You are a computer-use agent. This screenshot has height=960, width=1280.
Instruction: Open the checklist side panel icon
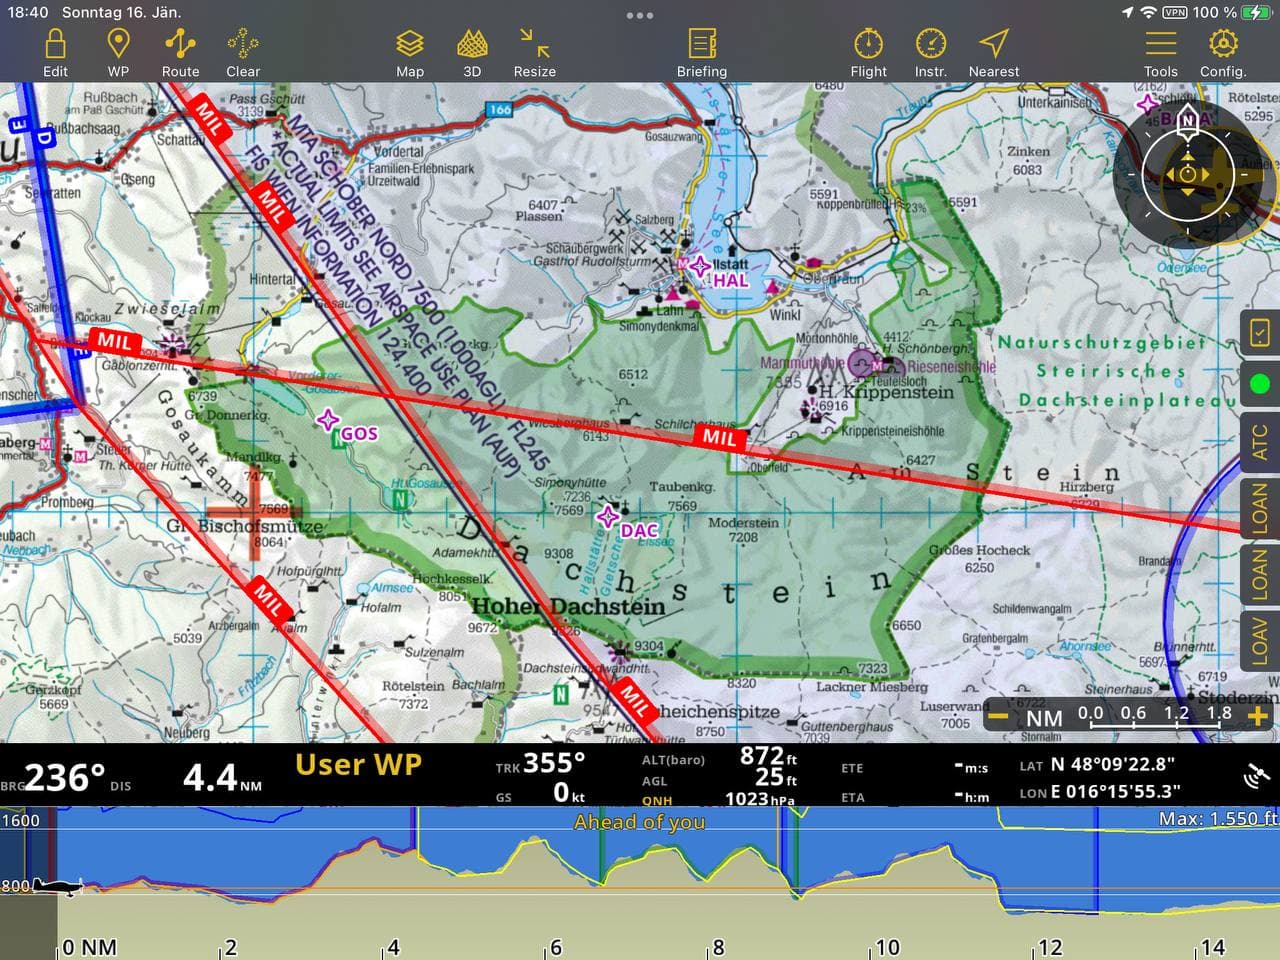coord(1260,332)
